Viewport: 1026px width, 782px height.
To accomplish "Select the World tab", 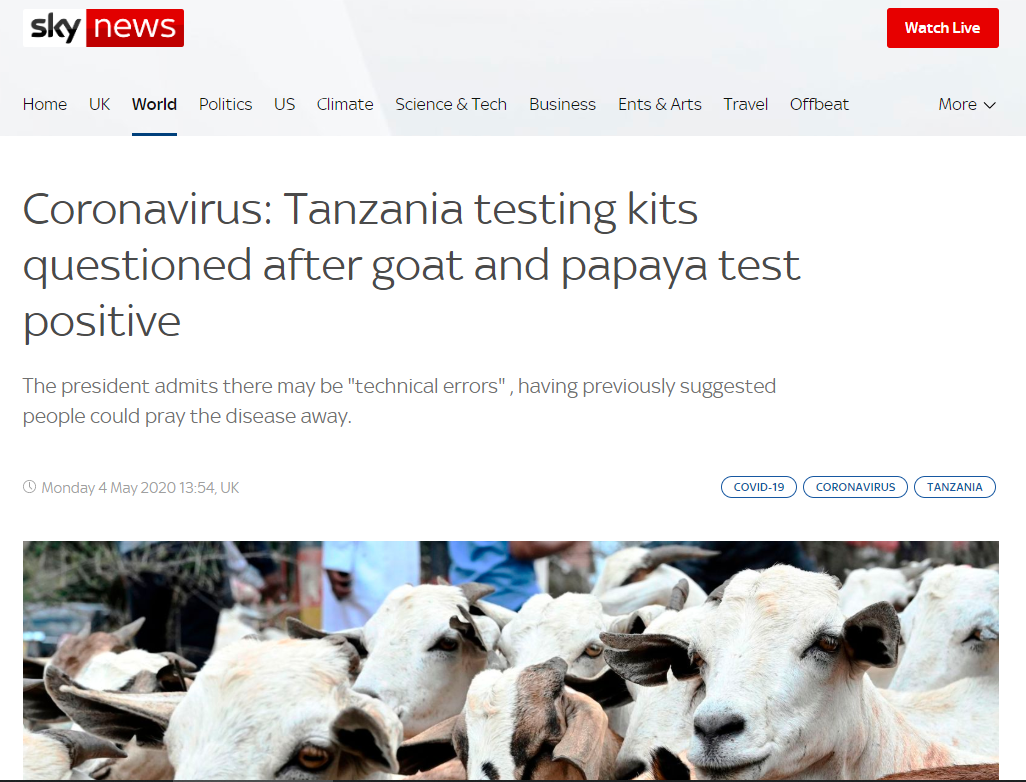I will click(154, 104).
